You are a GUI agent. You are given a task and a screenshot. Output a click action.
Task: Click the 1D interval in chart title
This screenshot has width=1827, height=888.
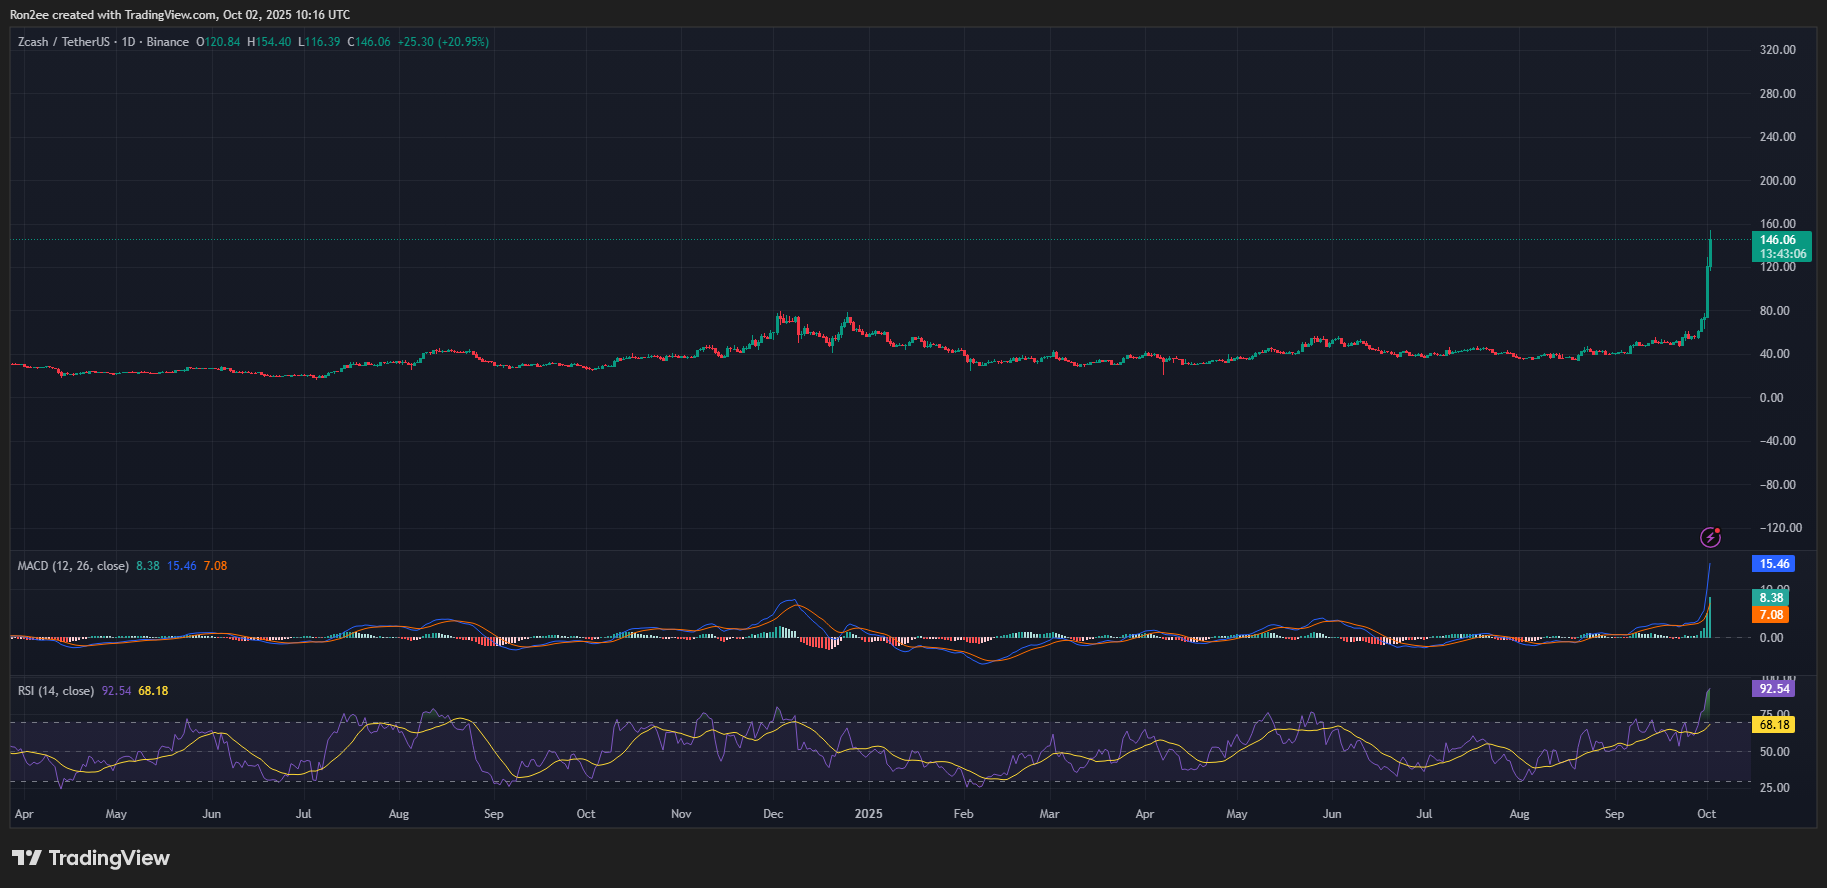click(128, 42)
